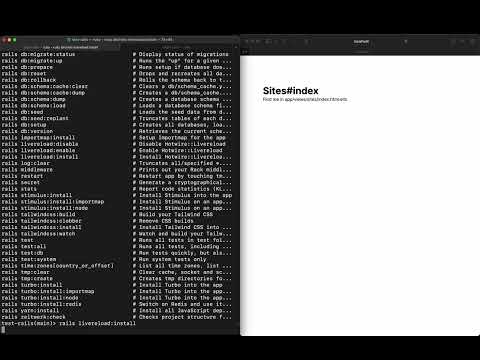Click the terminal window title text

(x=120, y=39)
